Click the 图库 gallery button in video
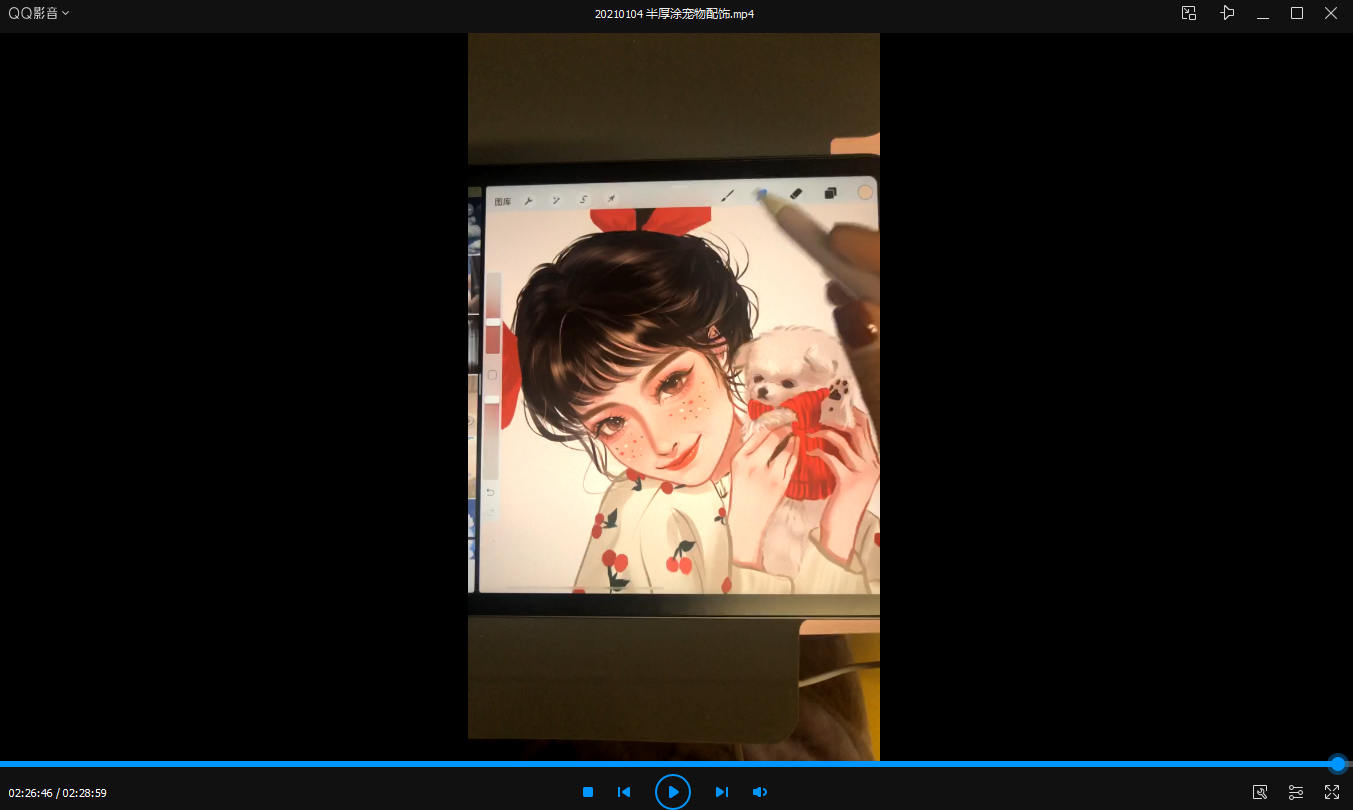 point(503,201)
